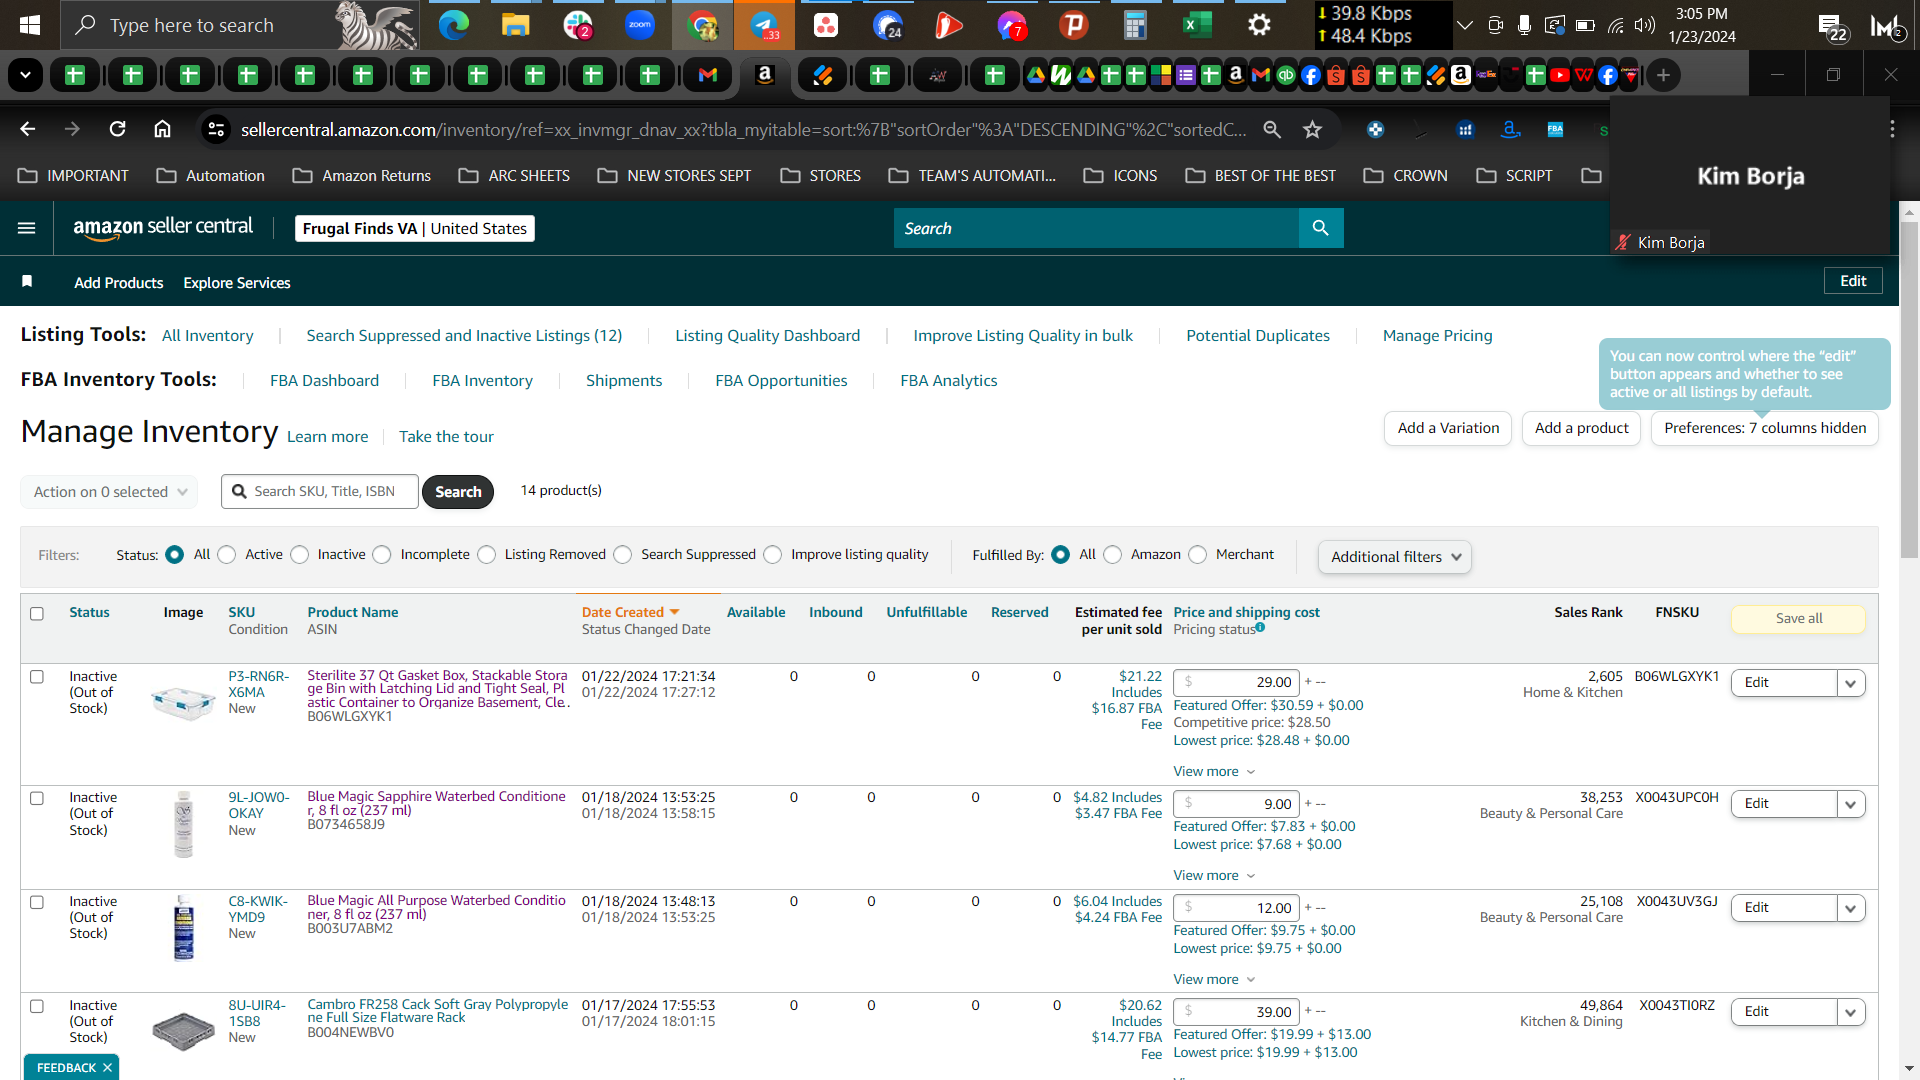
Task: Zoom control icon in address bar
Action: 1272,129
